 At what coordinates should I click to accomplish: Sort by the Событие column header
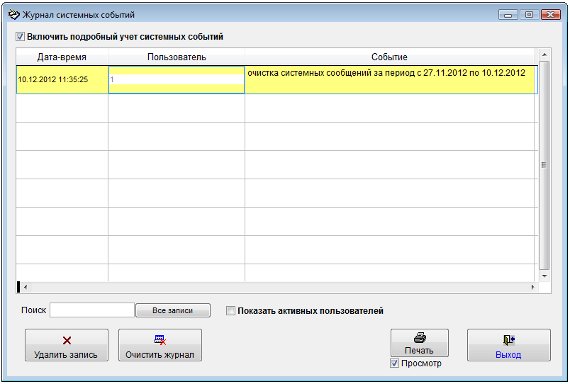point(389,57)
